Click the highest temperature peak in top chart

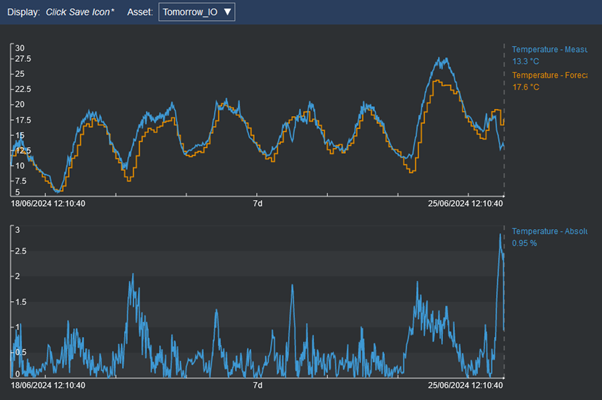click(x=441, y=59)
